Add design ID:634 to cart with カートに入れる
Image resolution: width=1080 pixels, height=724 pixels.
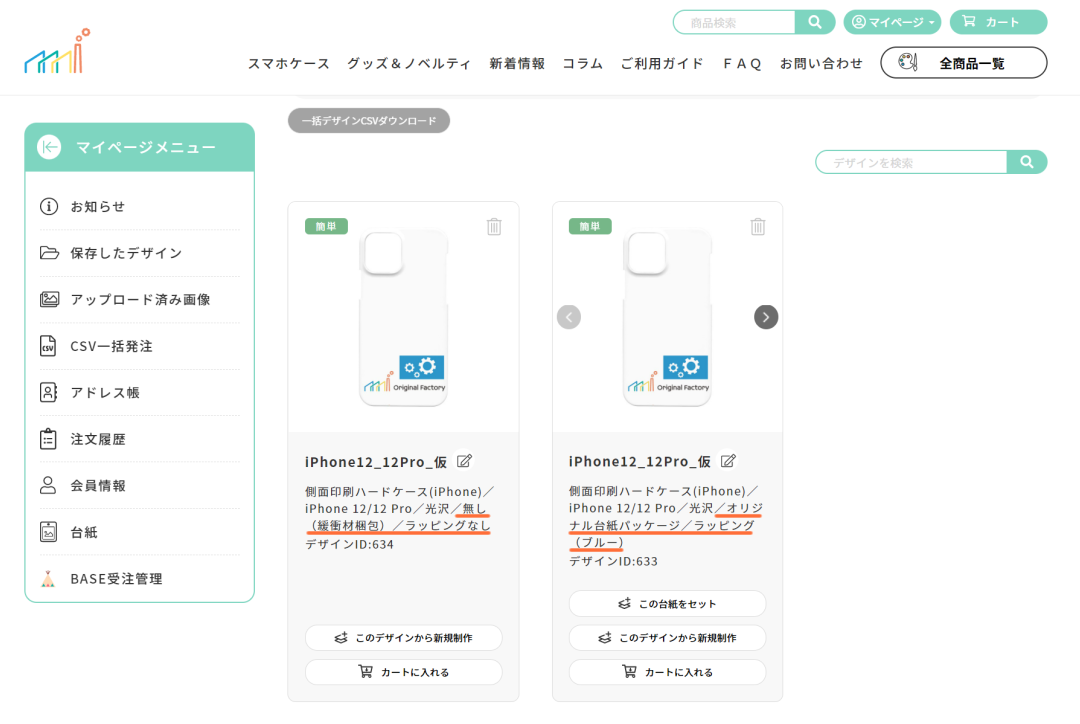(404, 672)
